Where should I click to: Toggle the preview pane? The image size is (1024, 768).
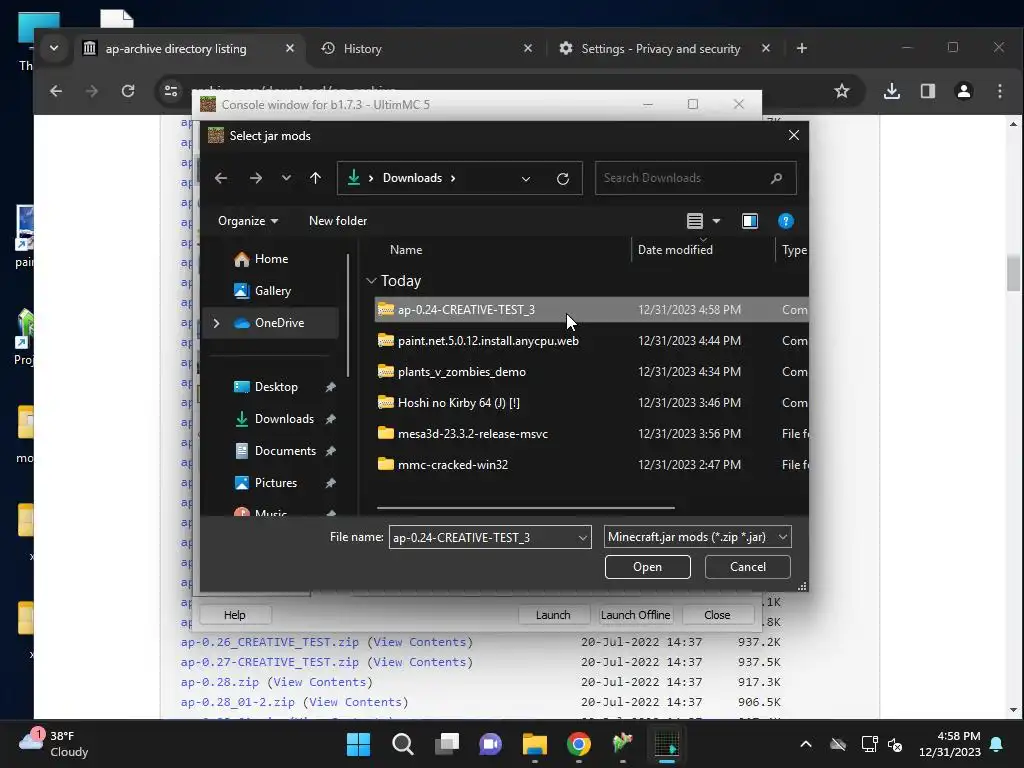click(750, 221)
